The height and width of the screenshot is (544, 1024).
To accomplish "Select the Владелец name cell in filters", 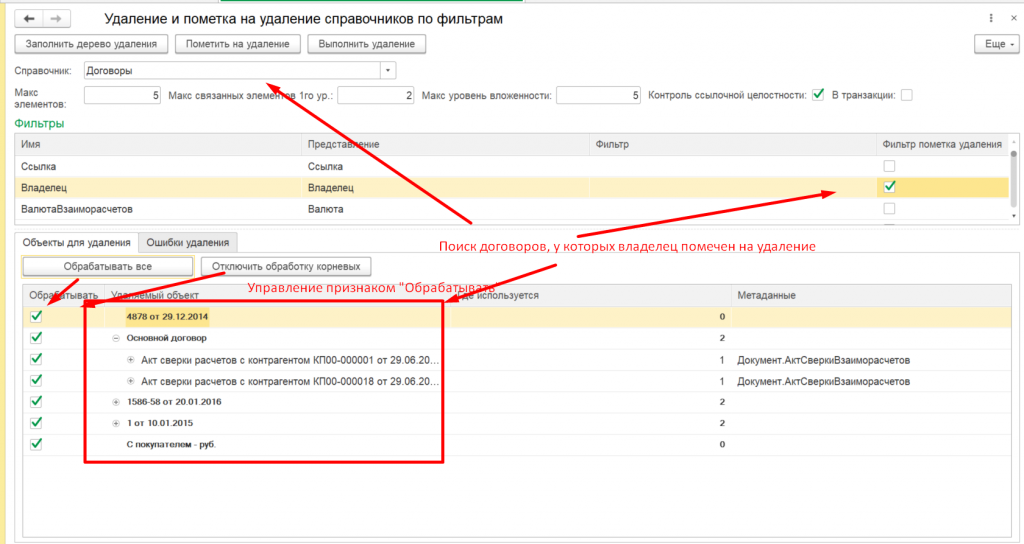I will (158, 188).
